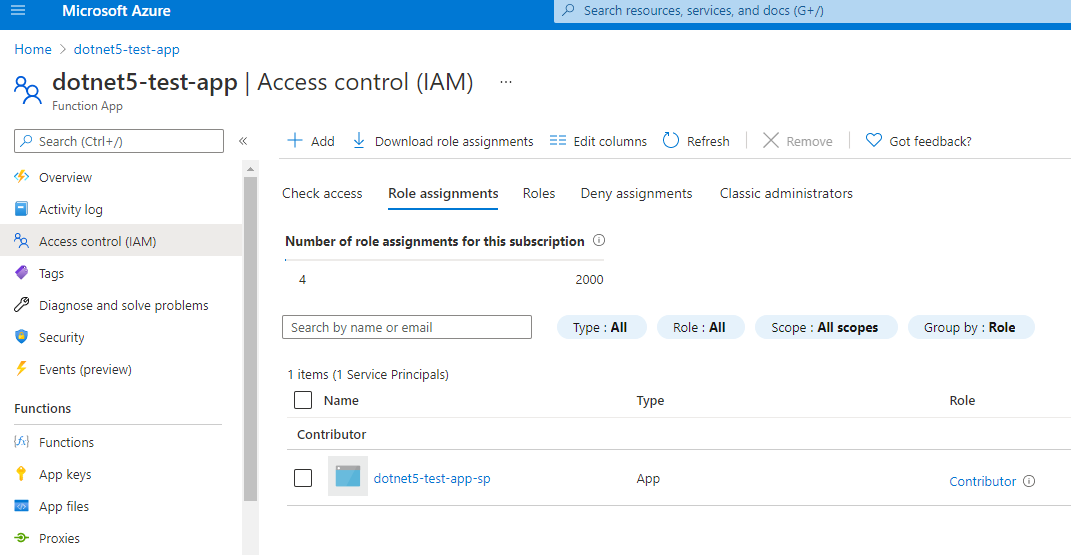Click the feedback heart icon
The image size is (1071, 555).
pyautogui.click(x=874, y=140)
